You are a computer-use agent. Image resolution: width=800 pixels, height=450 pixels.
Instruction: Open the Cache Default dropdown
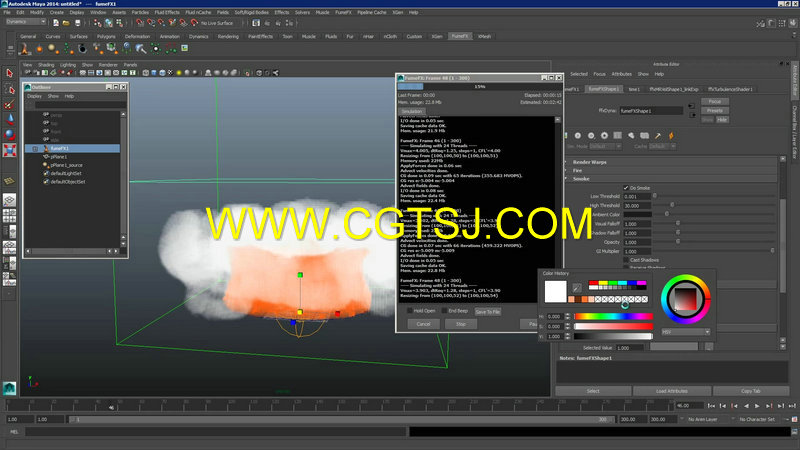661,146
